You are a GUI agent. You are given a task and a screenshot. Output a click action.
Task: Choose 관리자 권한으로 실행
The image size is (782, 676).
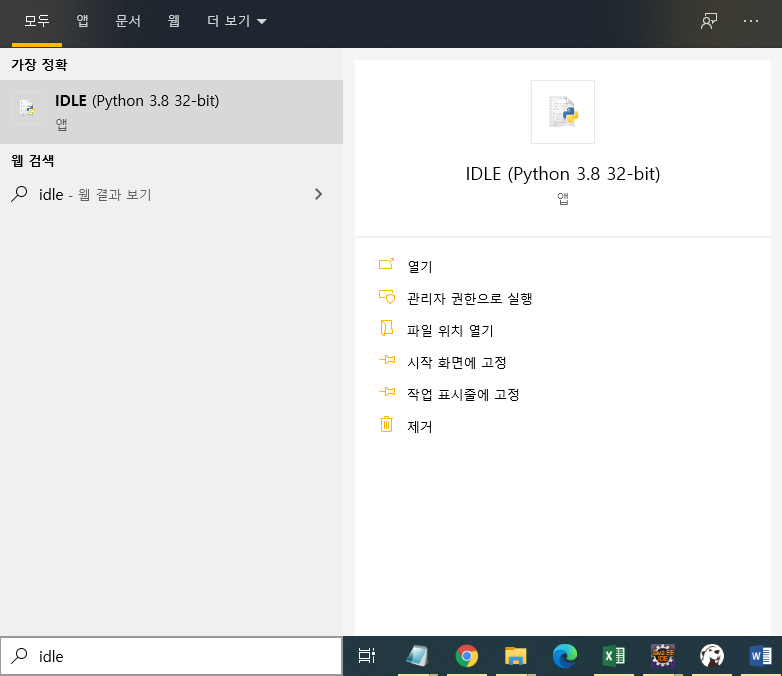pyautogui.click(x=470, y=298)
